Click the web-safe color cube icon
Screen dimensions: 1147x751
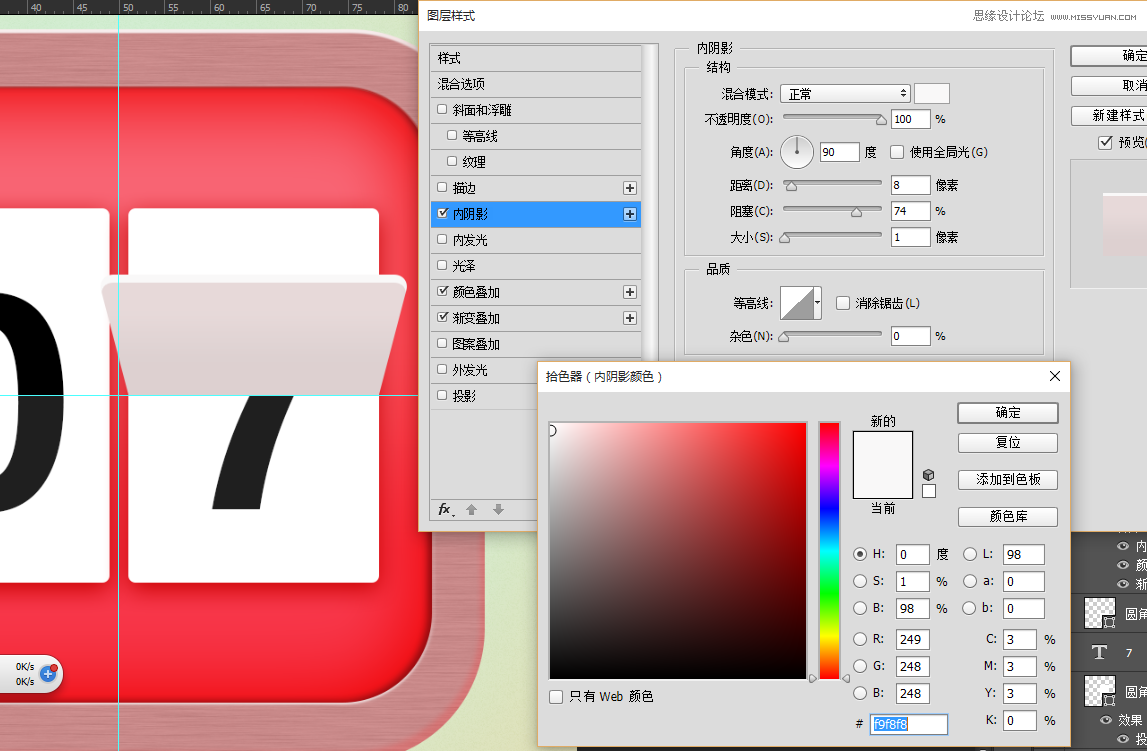(x=929, y=475)
